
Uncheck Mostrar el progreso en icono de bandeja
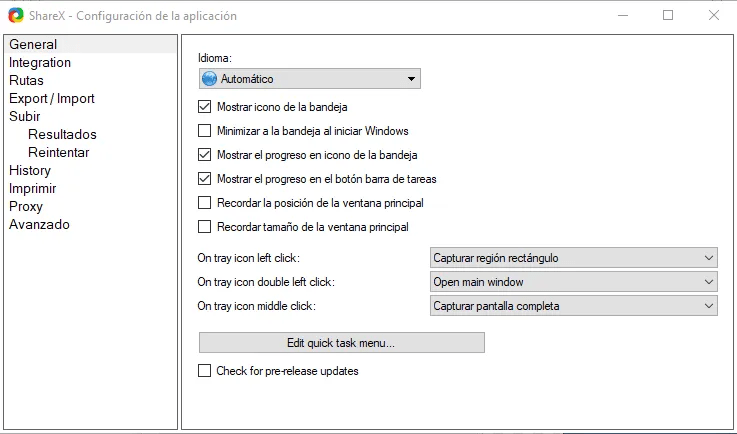(205, 155)
